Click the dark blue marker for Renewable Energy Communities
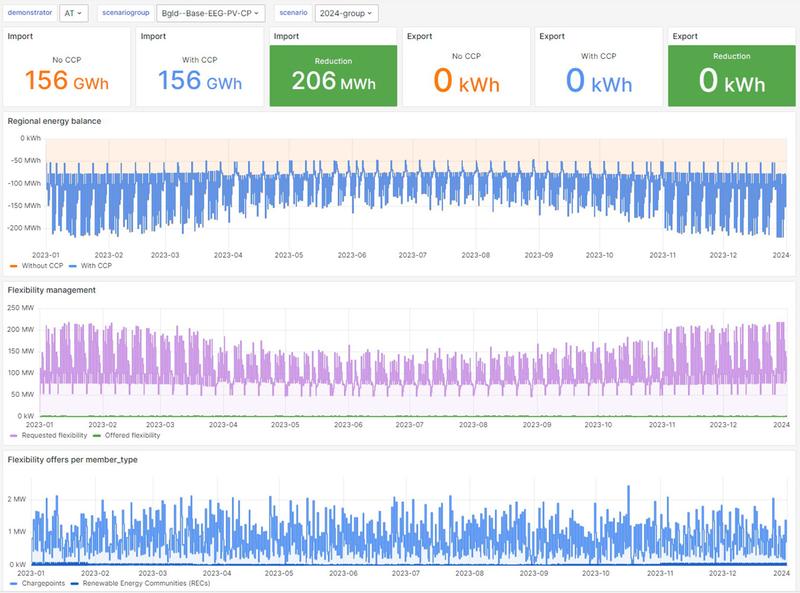Screen dimensions: 800x593 tap(74, 583)
